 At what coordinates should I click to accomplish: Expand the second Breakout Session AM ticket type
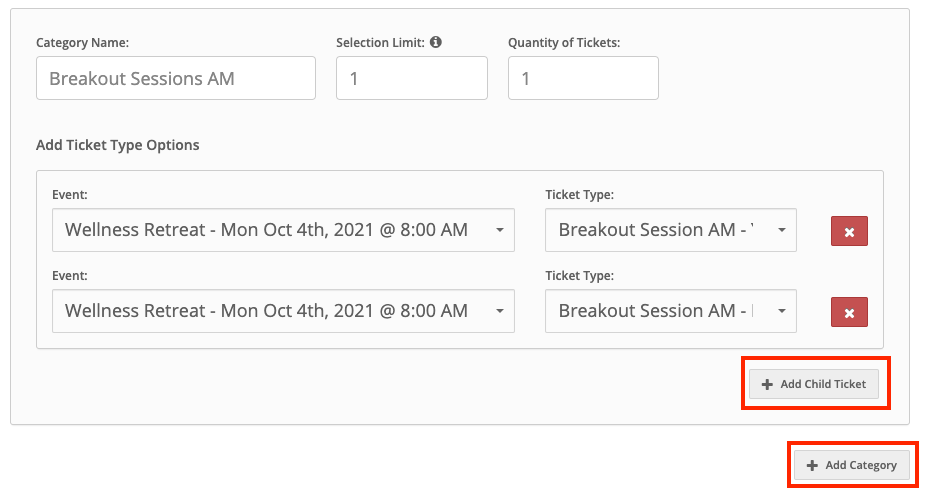[671, 311]
